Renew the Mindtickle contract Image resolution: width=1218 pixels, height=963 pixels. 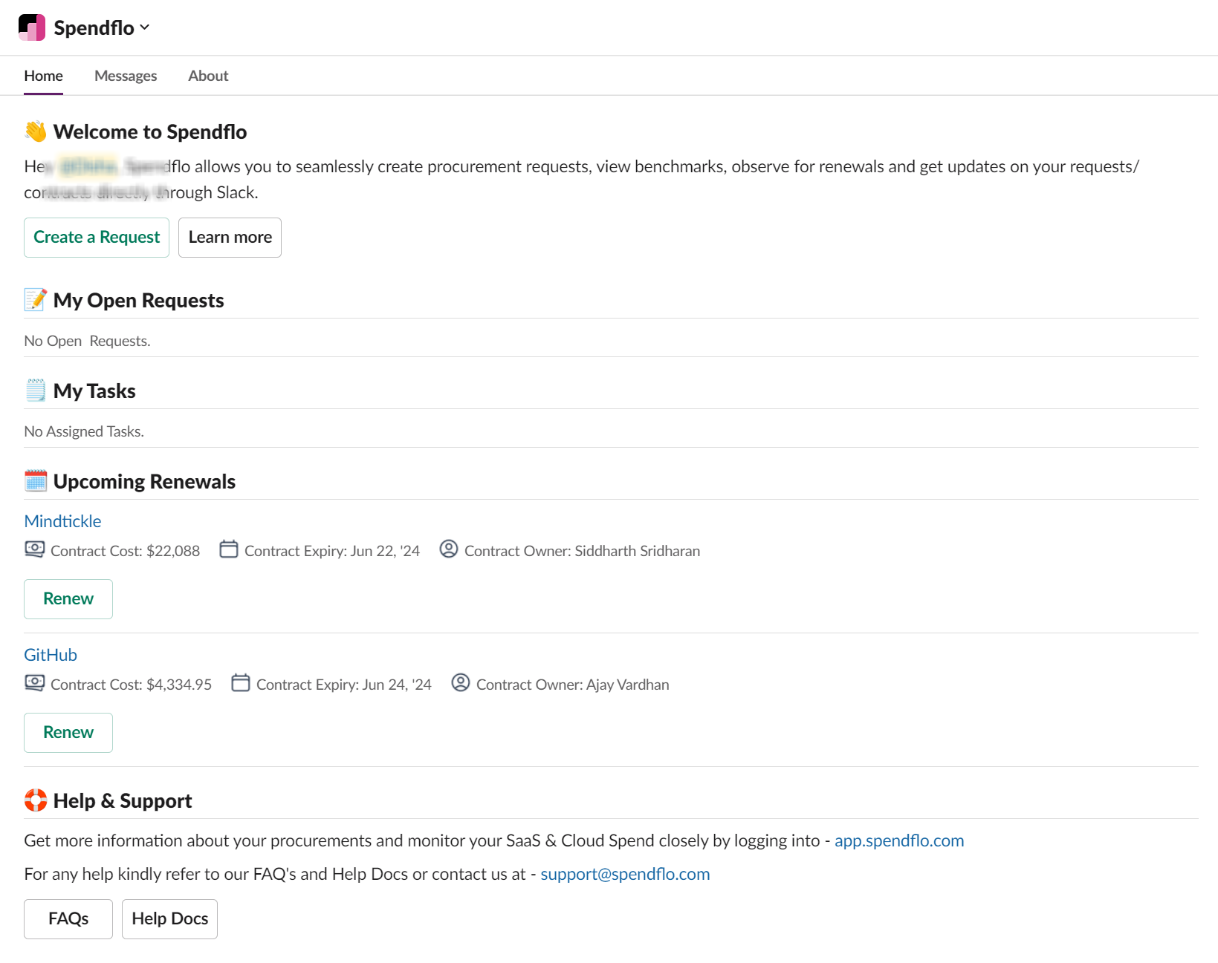[x=68, y=599]
